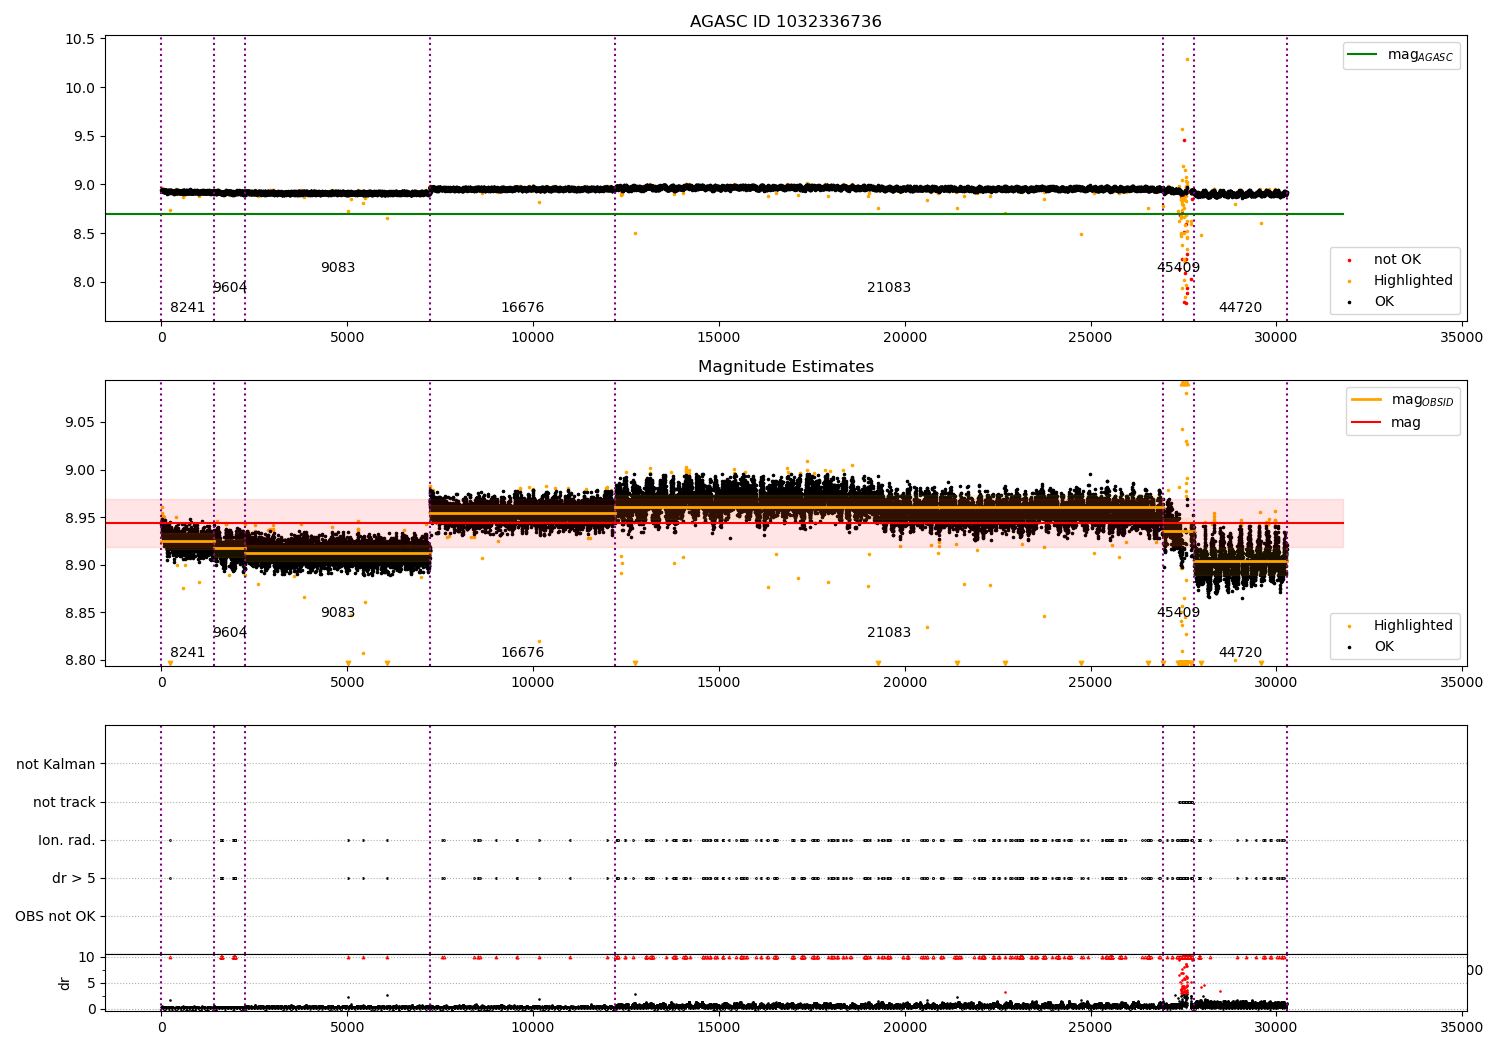Select y-axis tick 8.5 in the top plot
The height and width of the screenshot is (1050, 1500).
pos(84,234)
